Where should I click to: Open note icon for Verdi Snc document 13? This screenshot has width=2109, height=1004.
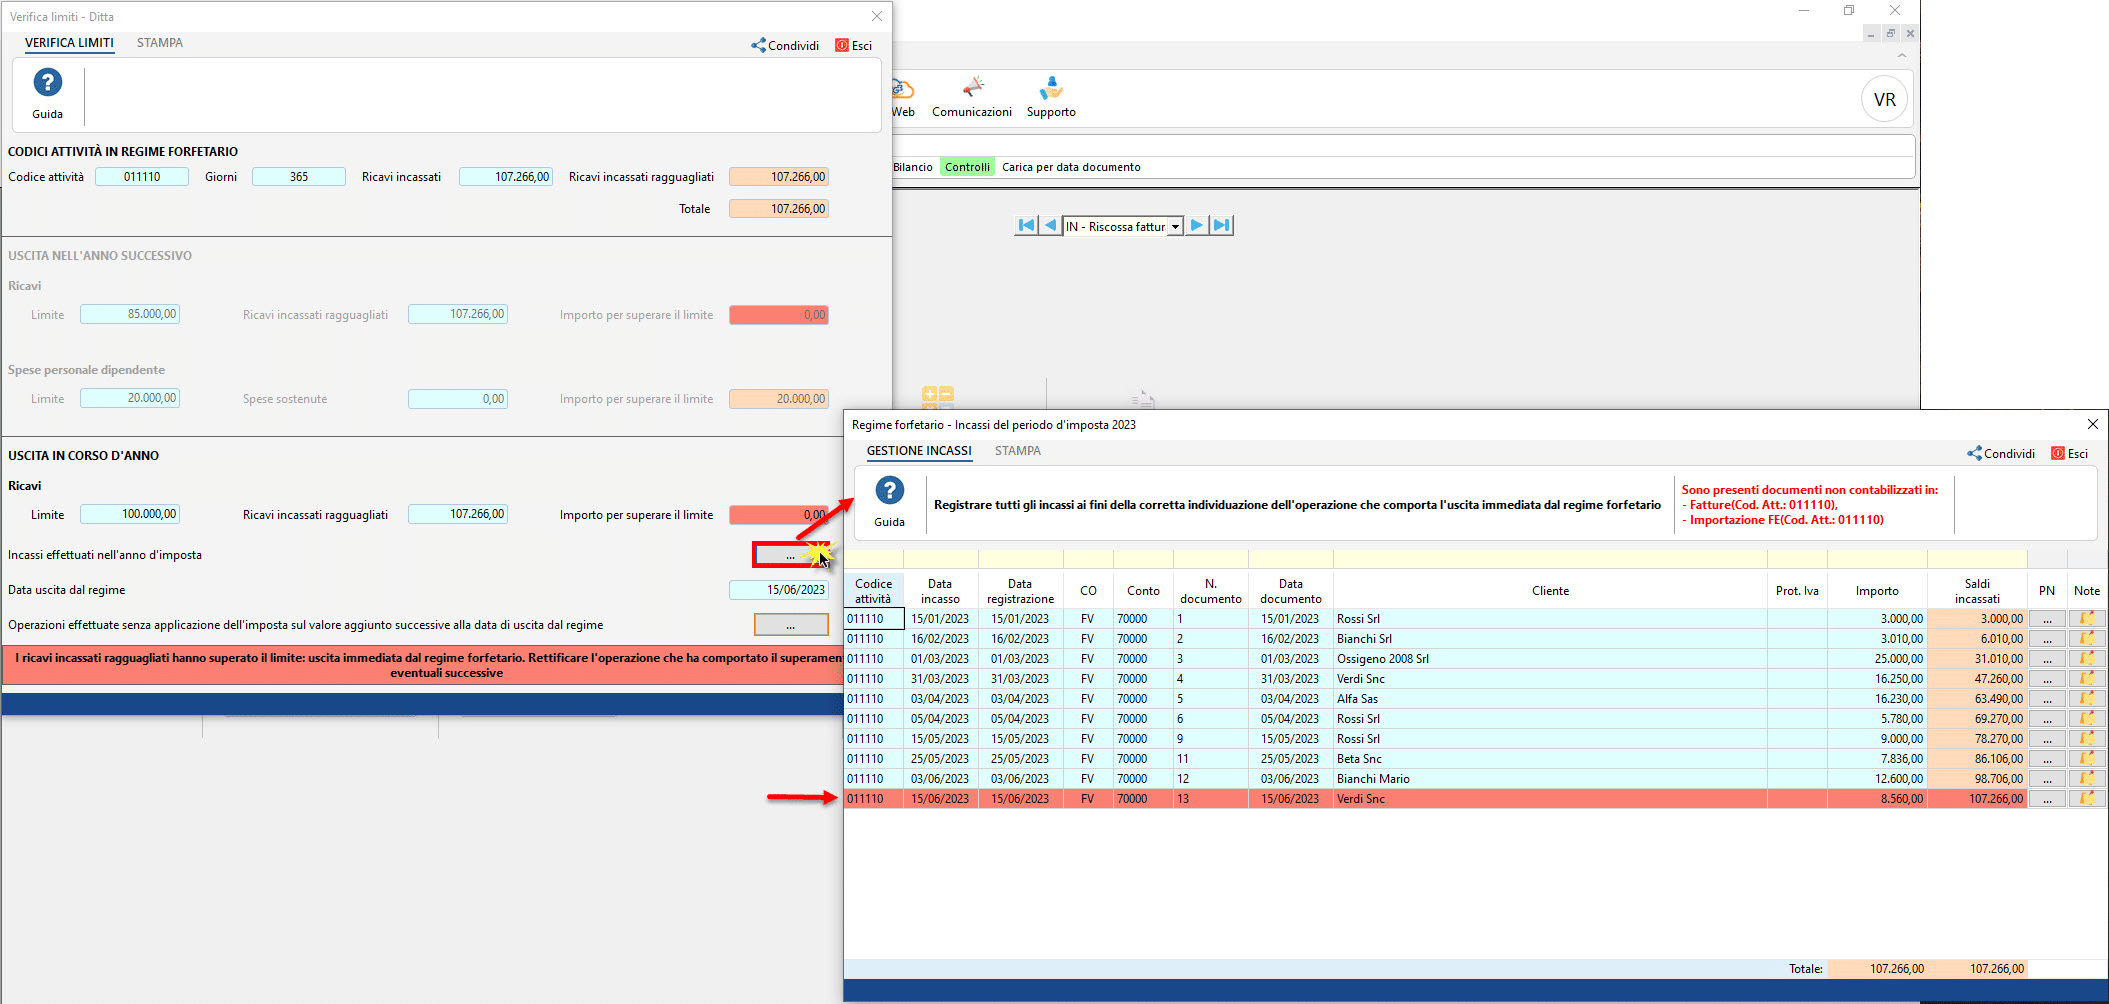click(2087, 799)
